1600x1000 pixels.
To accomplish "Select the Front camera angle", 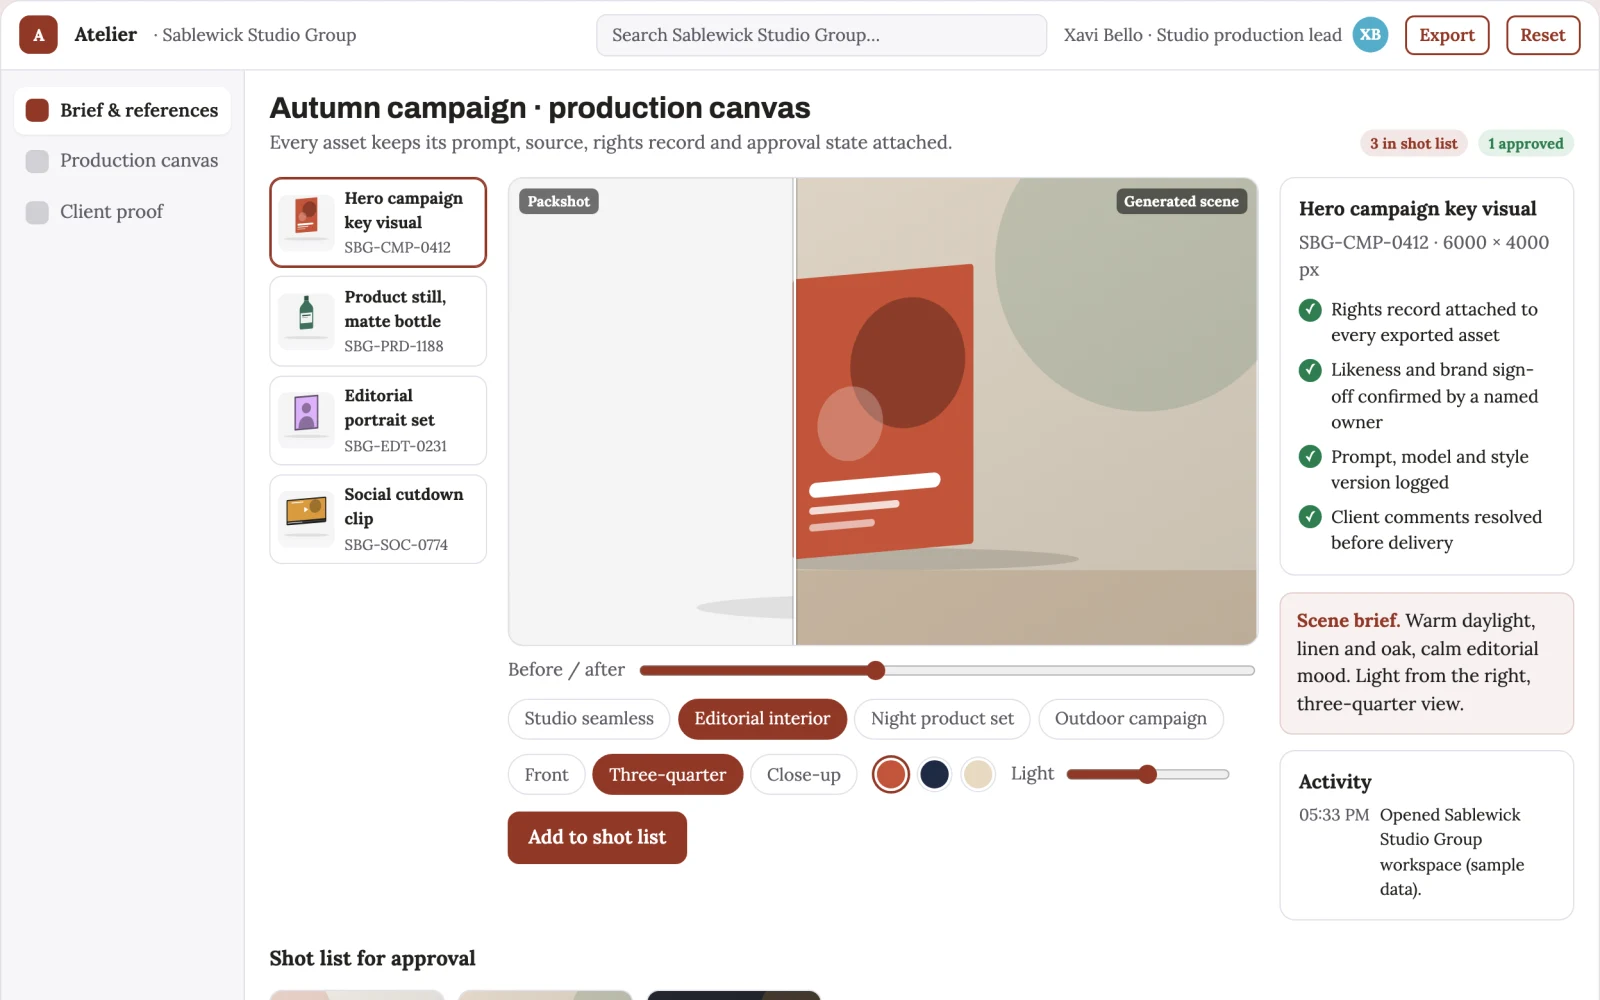I will coord(546,775).
